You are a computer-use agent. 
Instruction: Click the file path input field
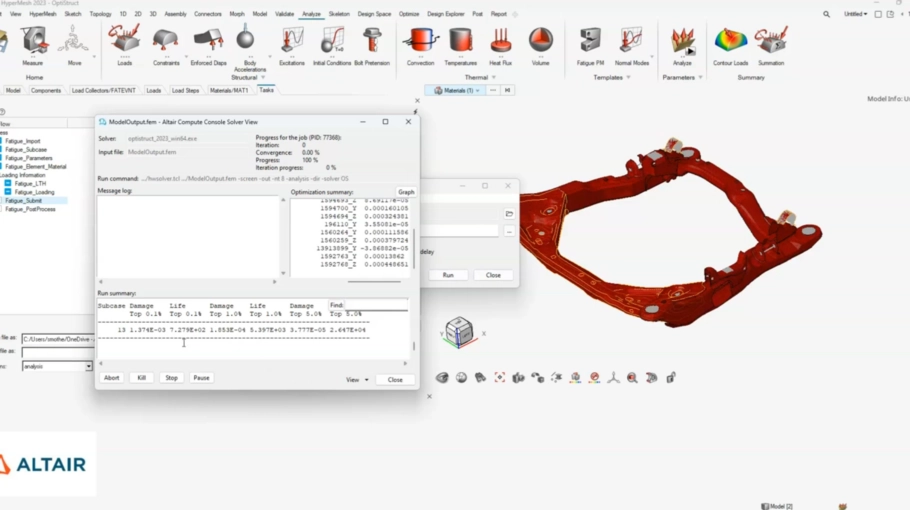(x=57, y=339)
